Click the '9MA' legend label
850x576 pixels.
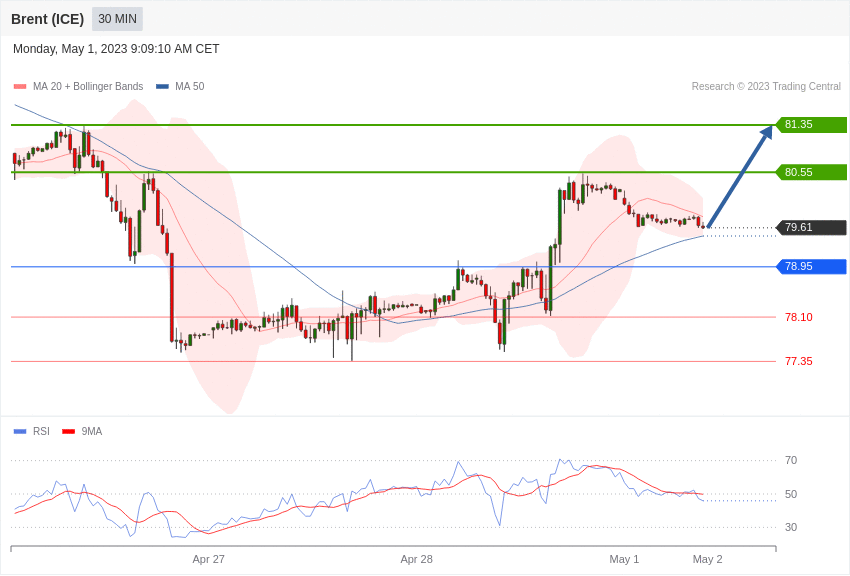(92, 431)
